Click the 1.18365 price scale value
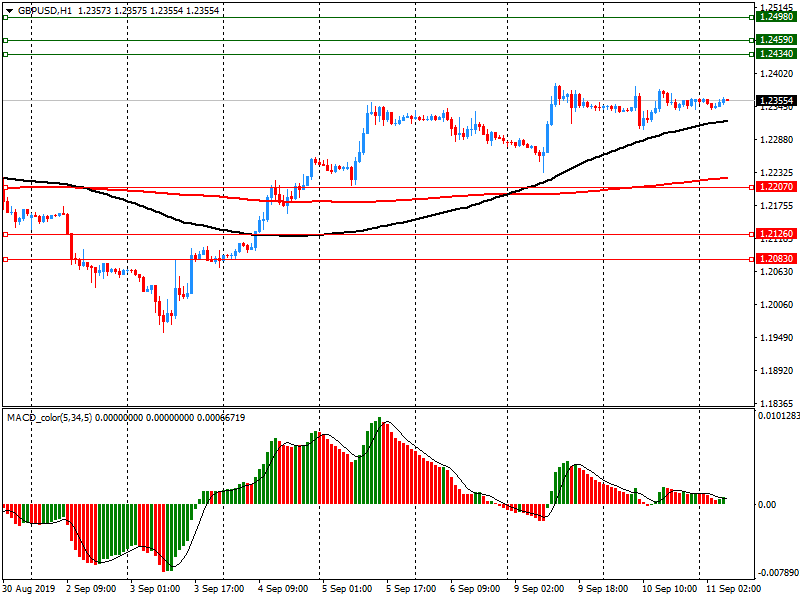Viewport: 800px width, 600px height. coord(777,403)
